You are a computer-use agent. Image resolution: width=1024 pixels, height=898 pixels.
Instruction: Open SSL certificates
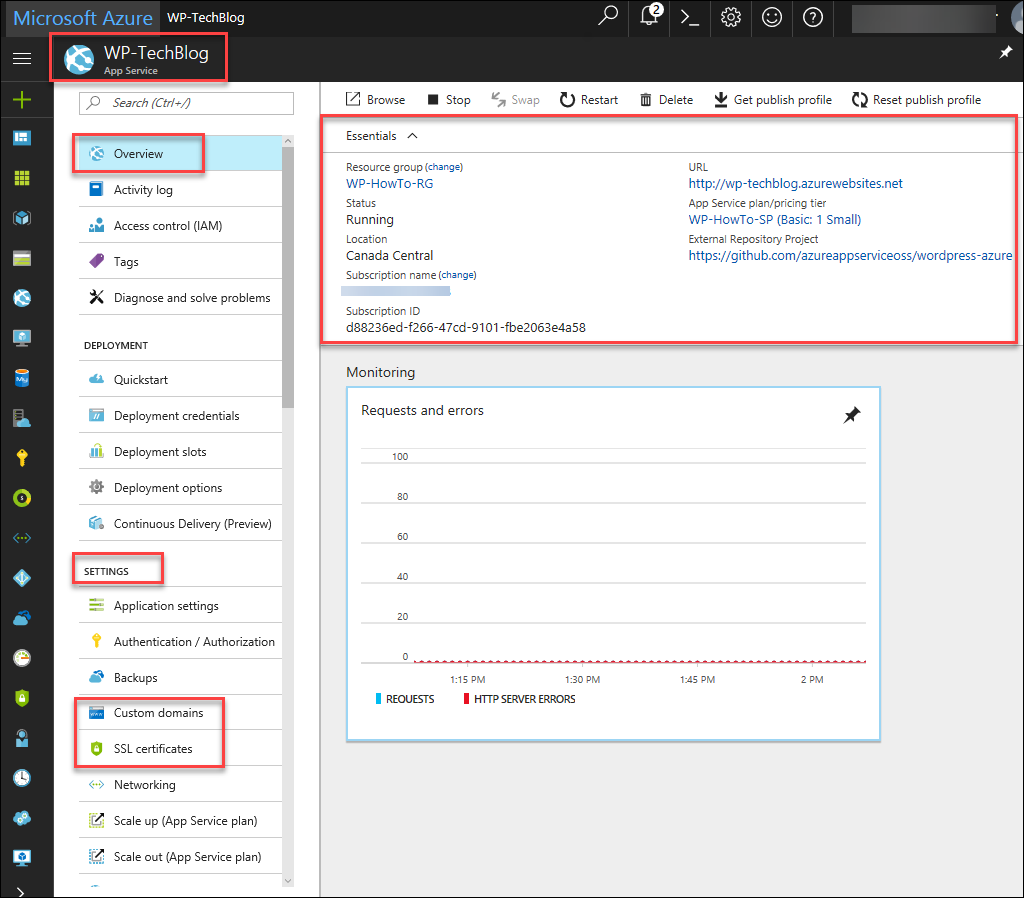[x=180, y=748]
